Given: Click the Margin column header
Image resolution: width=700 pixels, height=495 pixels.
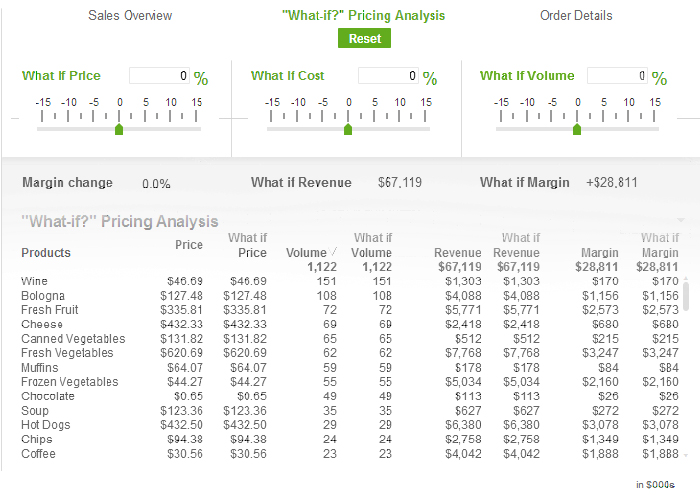Looking at the screenshot, I should click(599, 253).
